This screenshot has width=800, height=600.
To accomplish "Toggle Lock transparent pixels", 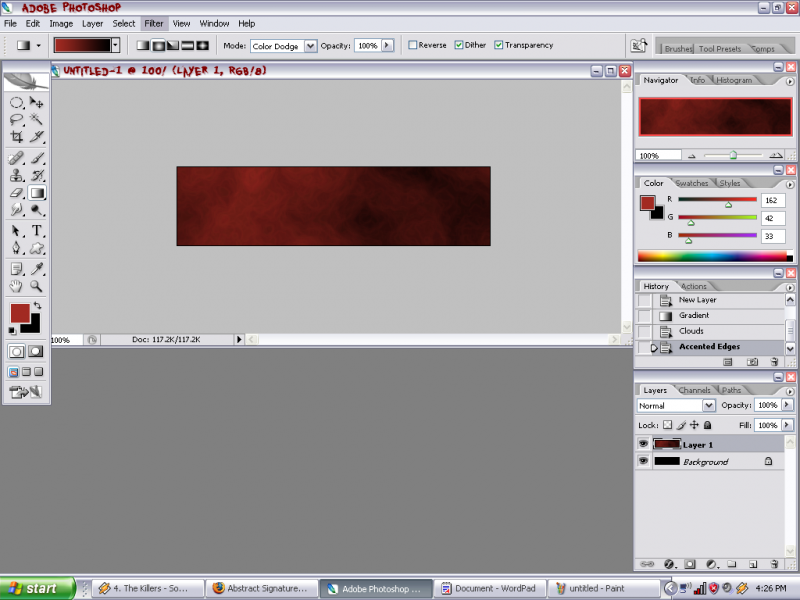I will pos(667,424).
